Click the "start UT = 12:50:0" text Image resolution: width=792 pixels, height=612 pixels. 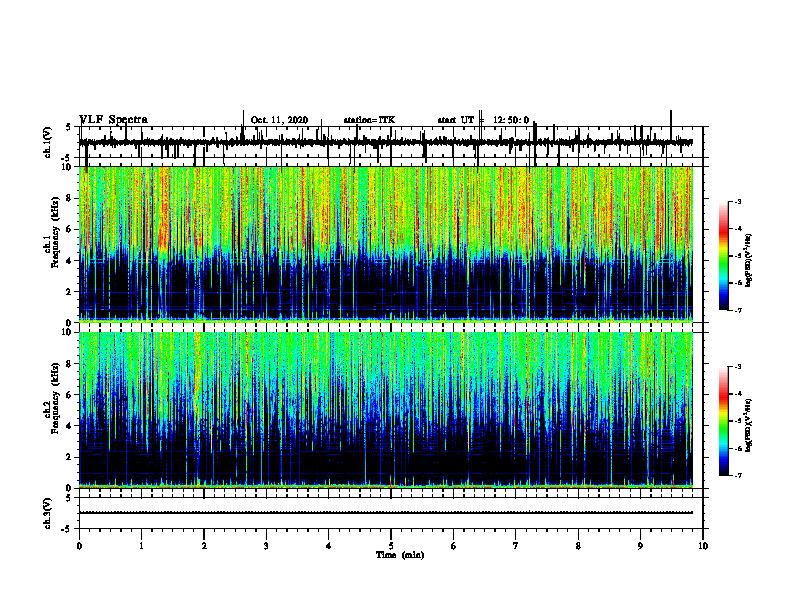[483, 120]
